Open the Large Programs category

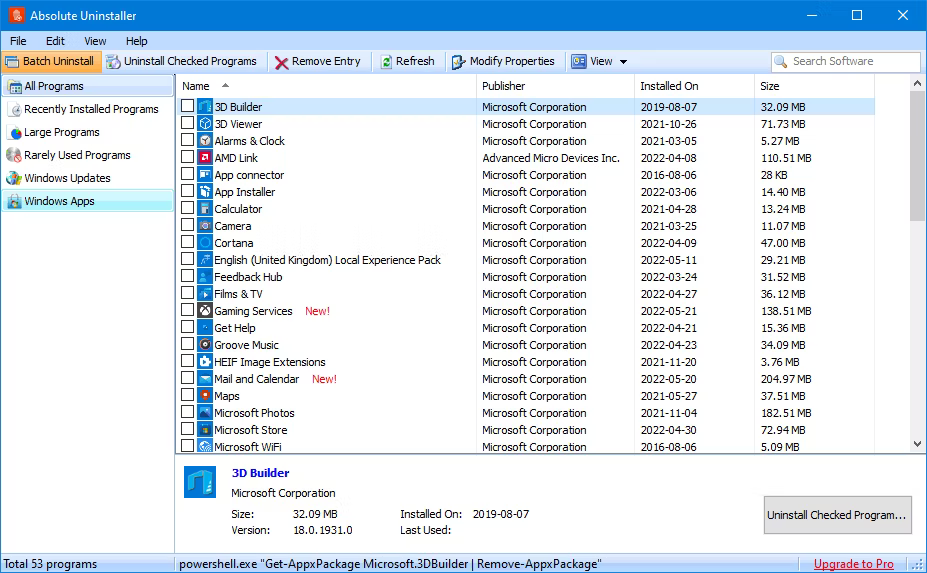[x=61, y=132]
